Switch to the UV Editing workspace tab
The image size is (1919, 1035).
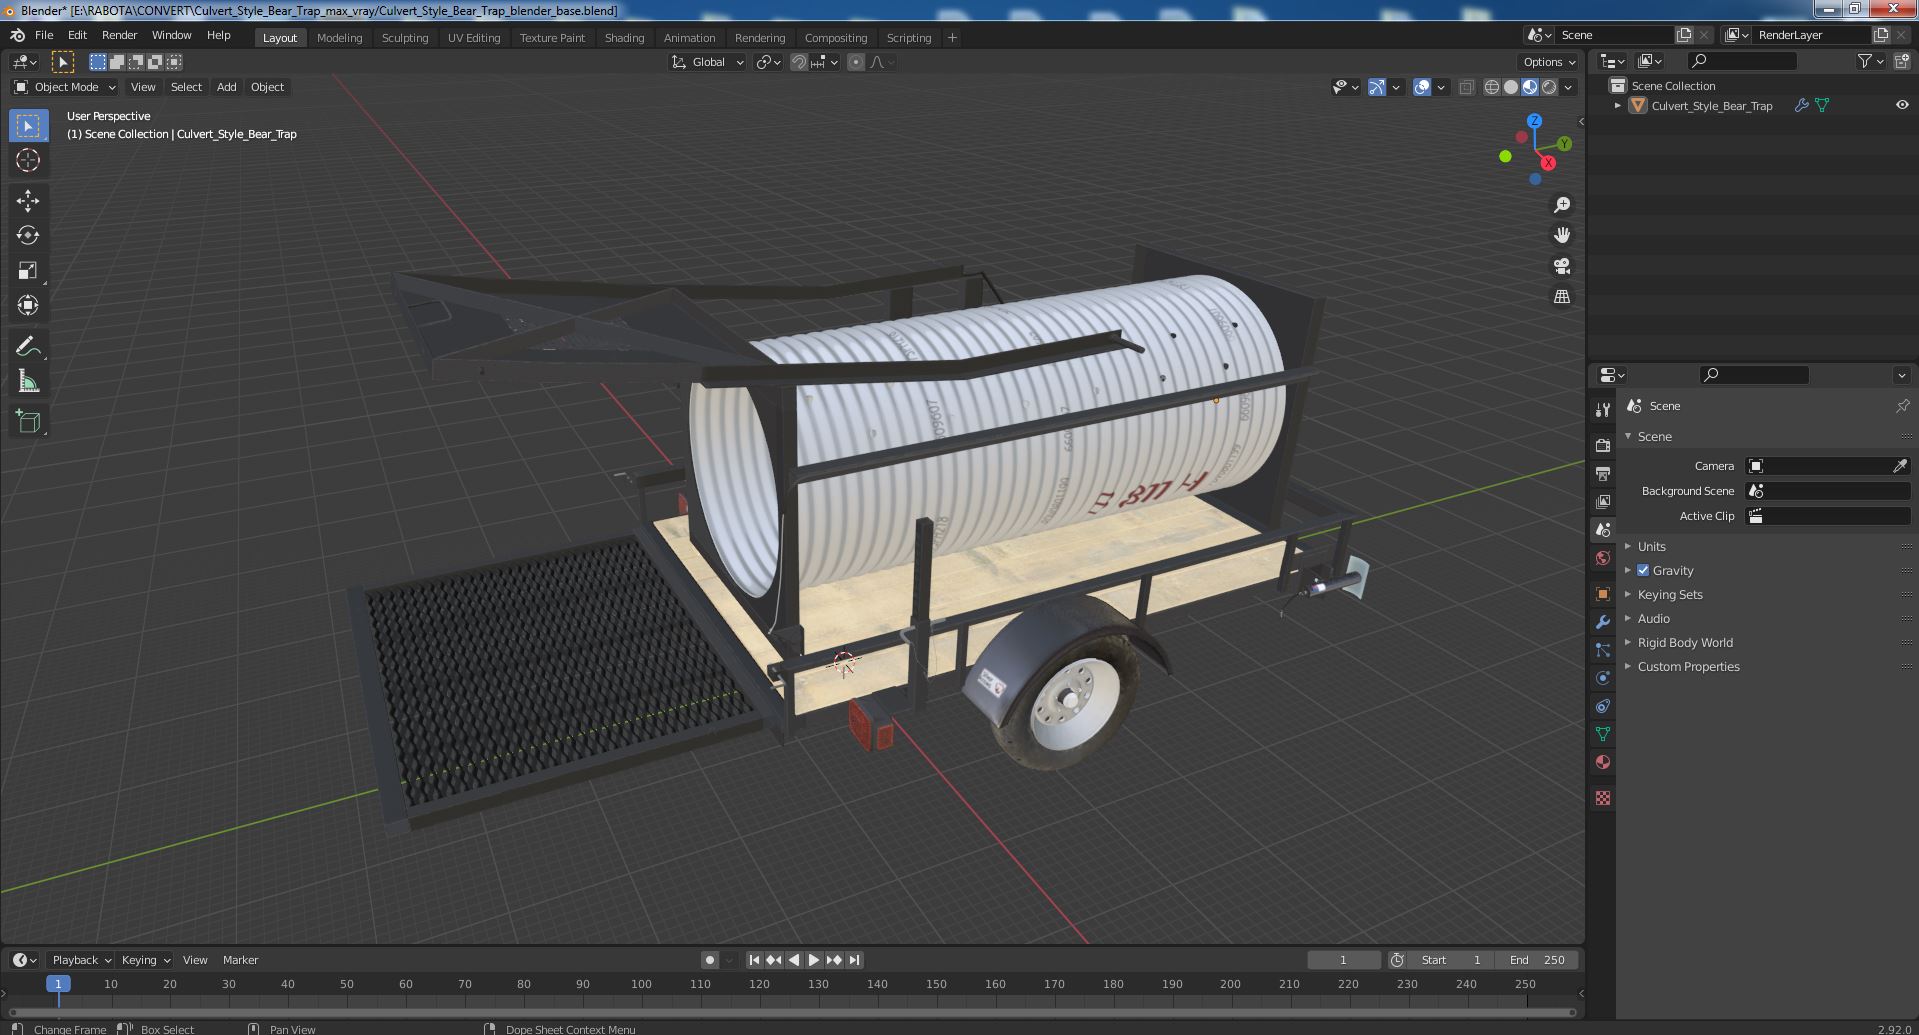pos(473,38)
